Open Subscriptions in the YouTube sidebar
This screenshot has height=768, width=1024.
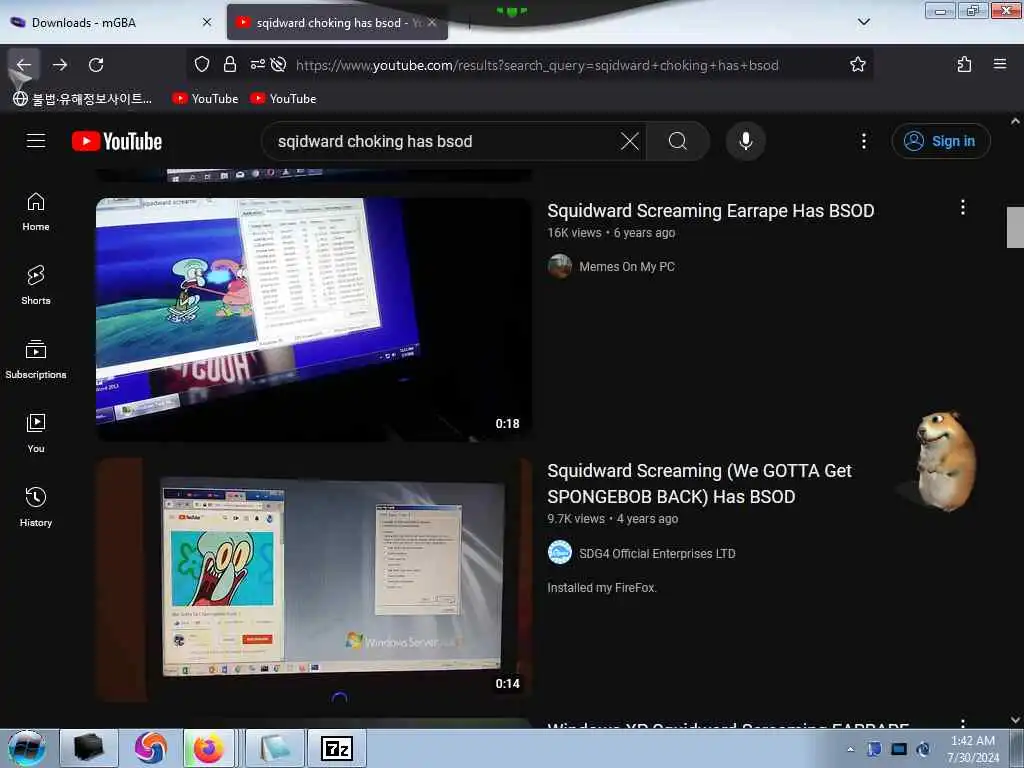[x=36, y=360]
